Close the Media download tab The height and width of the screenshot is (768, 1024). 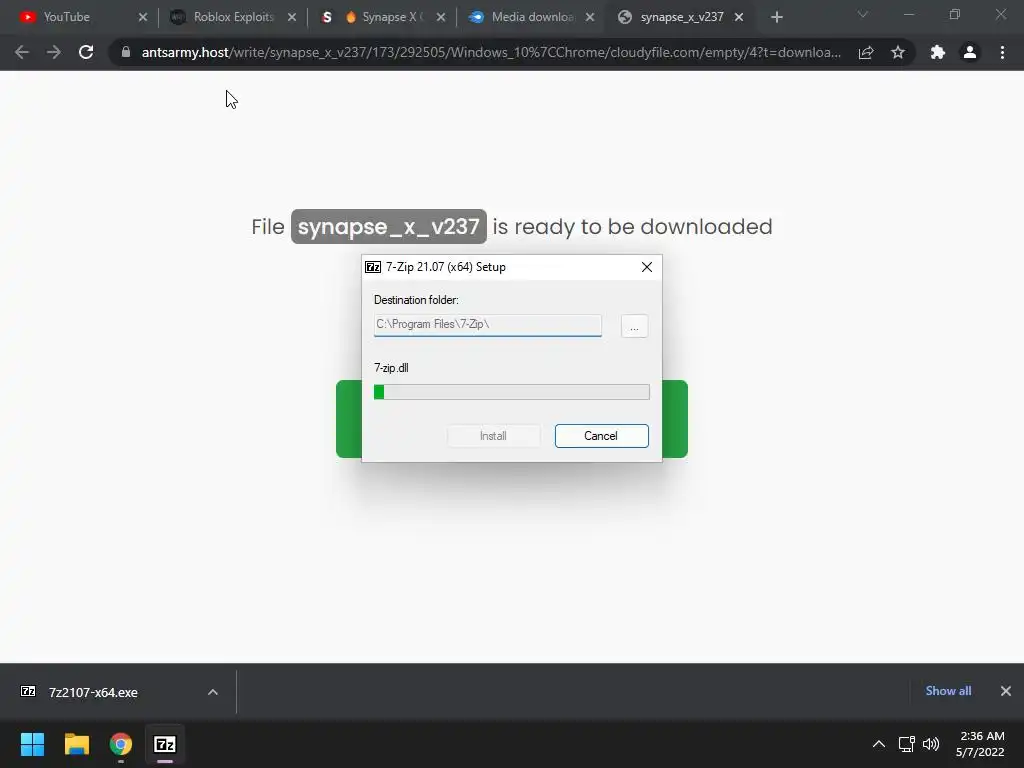tap(590, 17)
